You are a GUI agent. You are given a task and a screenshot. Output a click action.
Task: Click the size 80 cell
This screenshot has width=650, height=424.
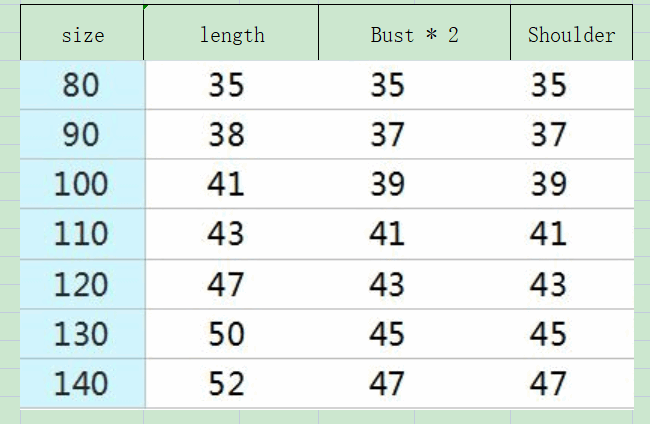[82, 85]
